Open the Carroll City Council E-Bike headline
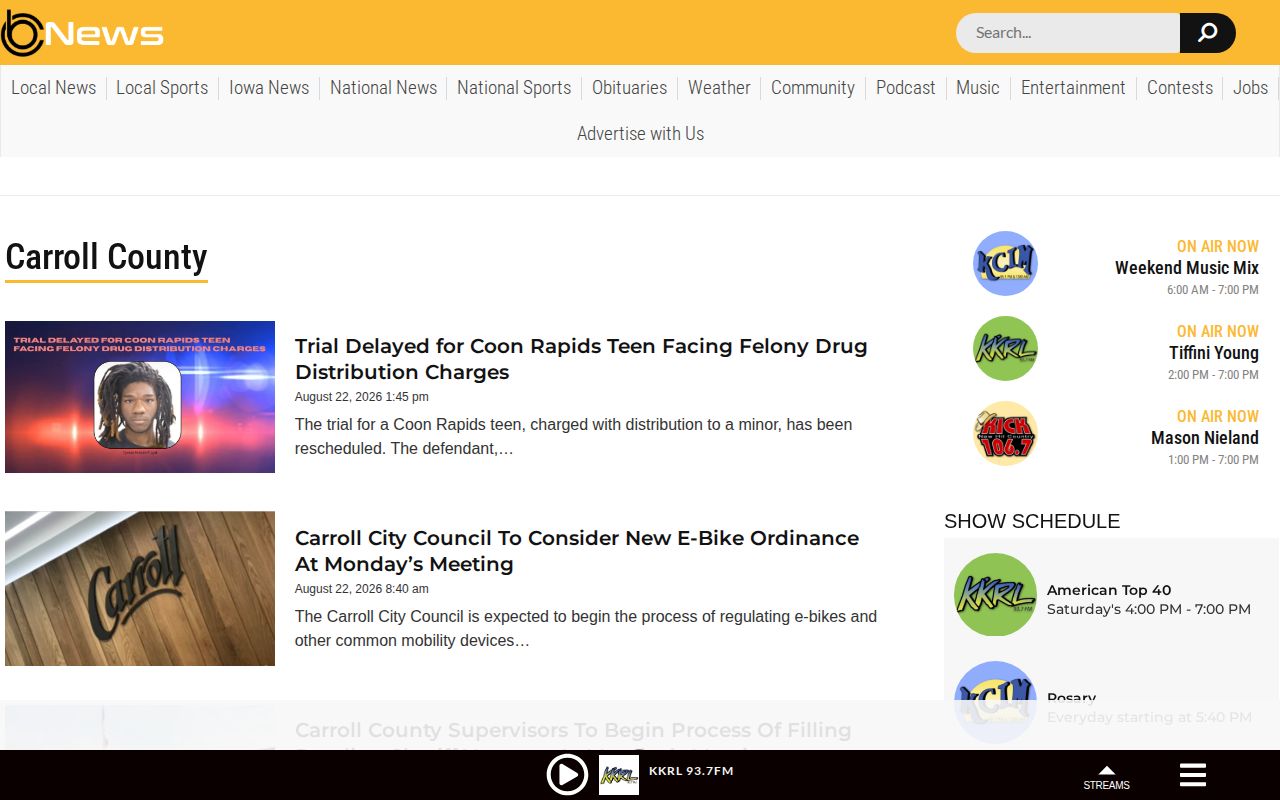This screenshot has height=800, width=1280. (577, 551)
